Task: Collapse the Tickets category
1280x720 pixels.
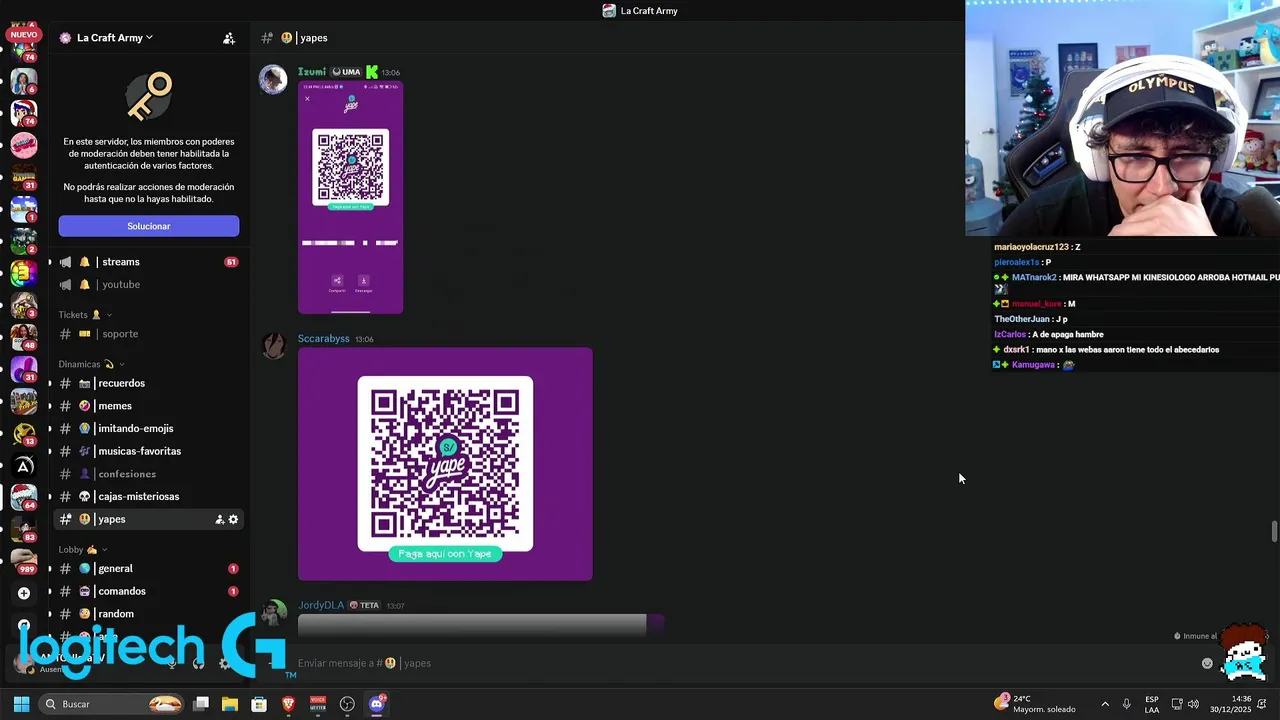Action: coord(84,315)
